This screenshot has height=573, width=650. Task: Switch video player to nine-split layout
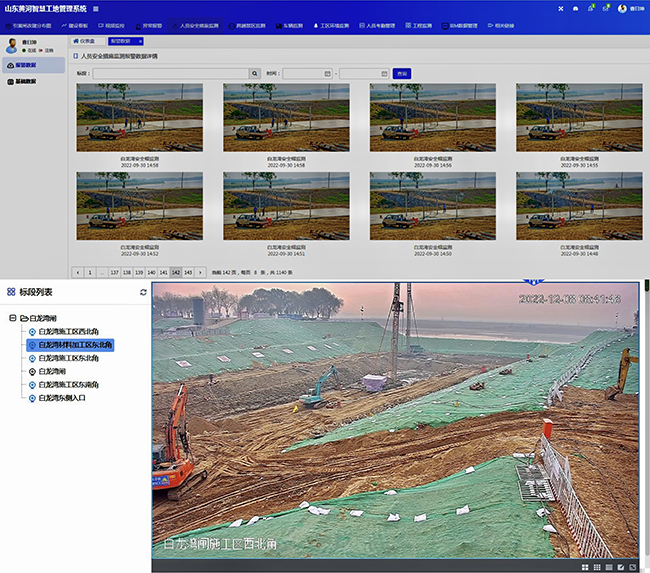[597, 567]
